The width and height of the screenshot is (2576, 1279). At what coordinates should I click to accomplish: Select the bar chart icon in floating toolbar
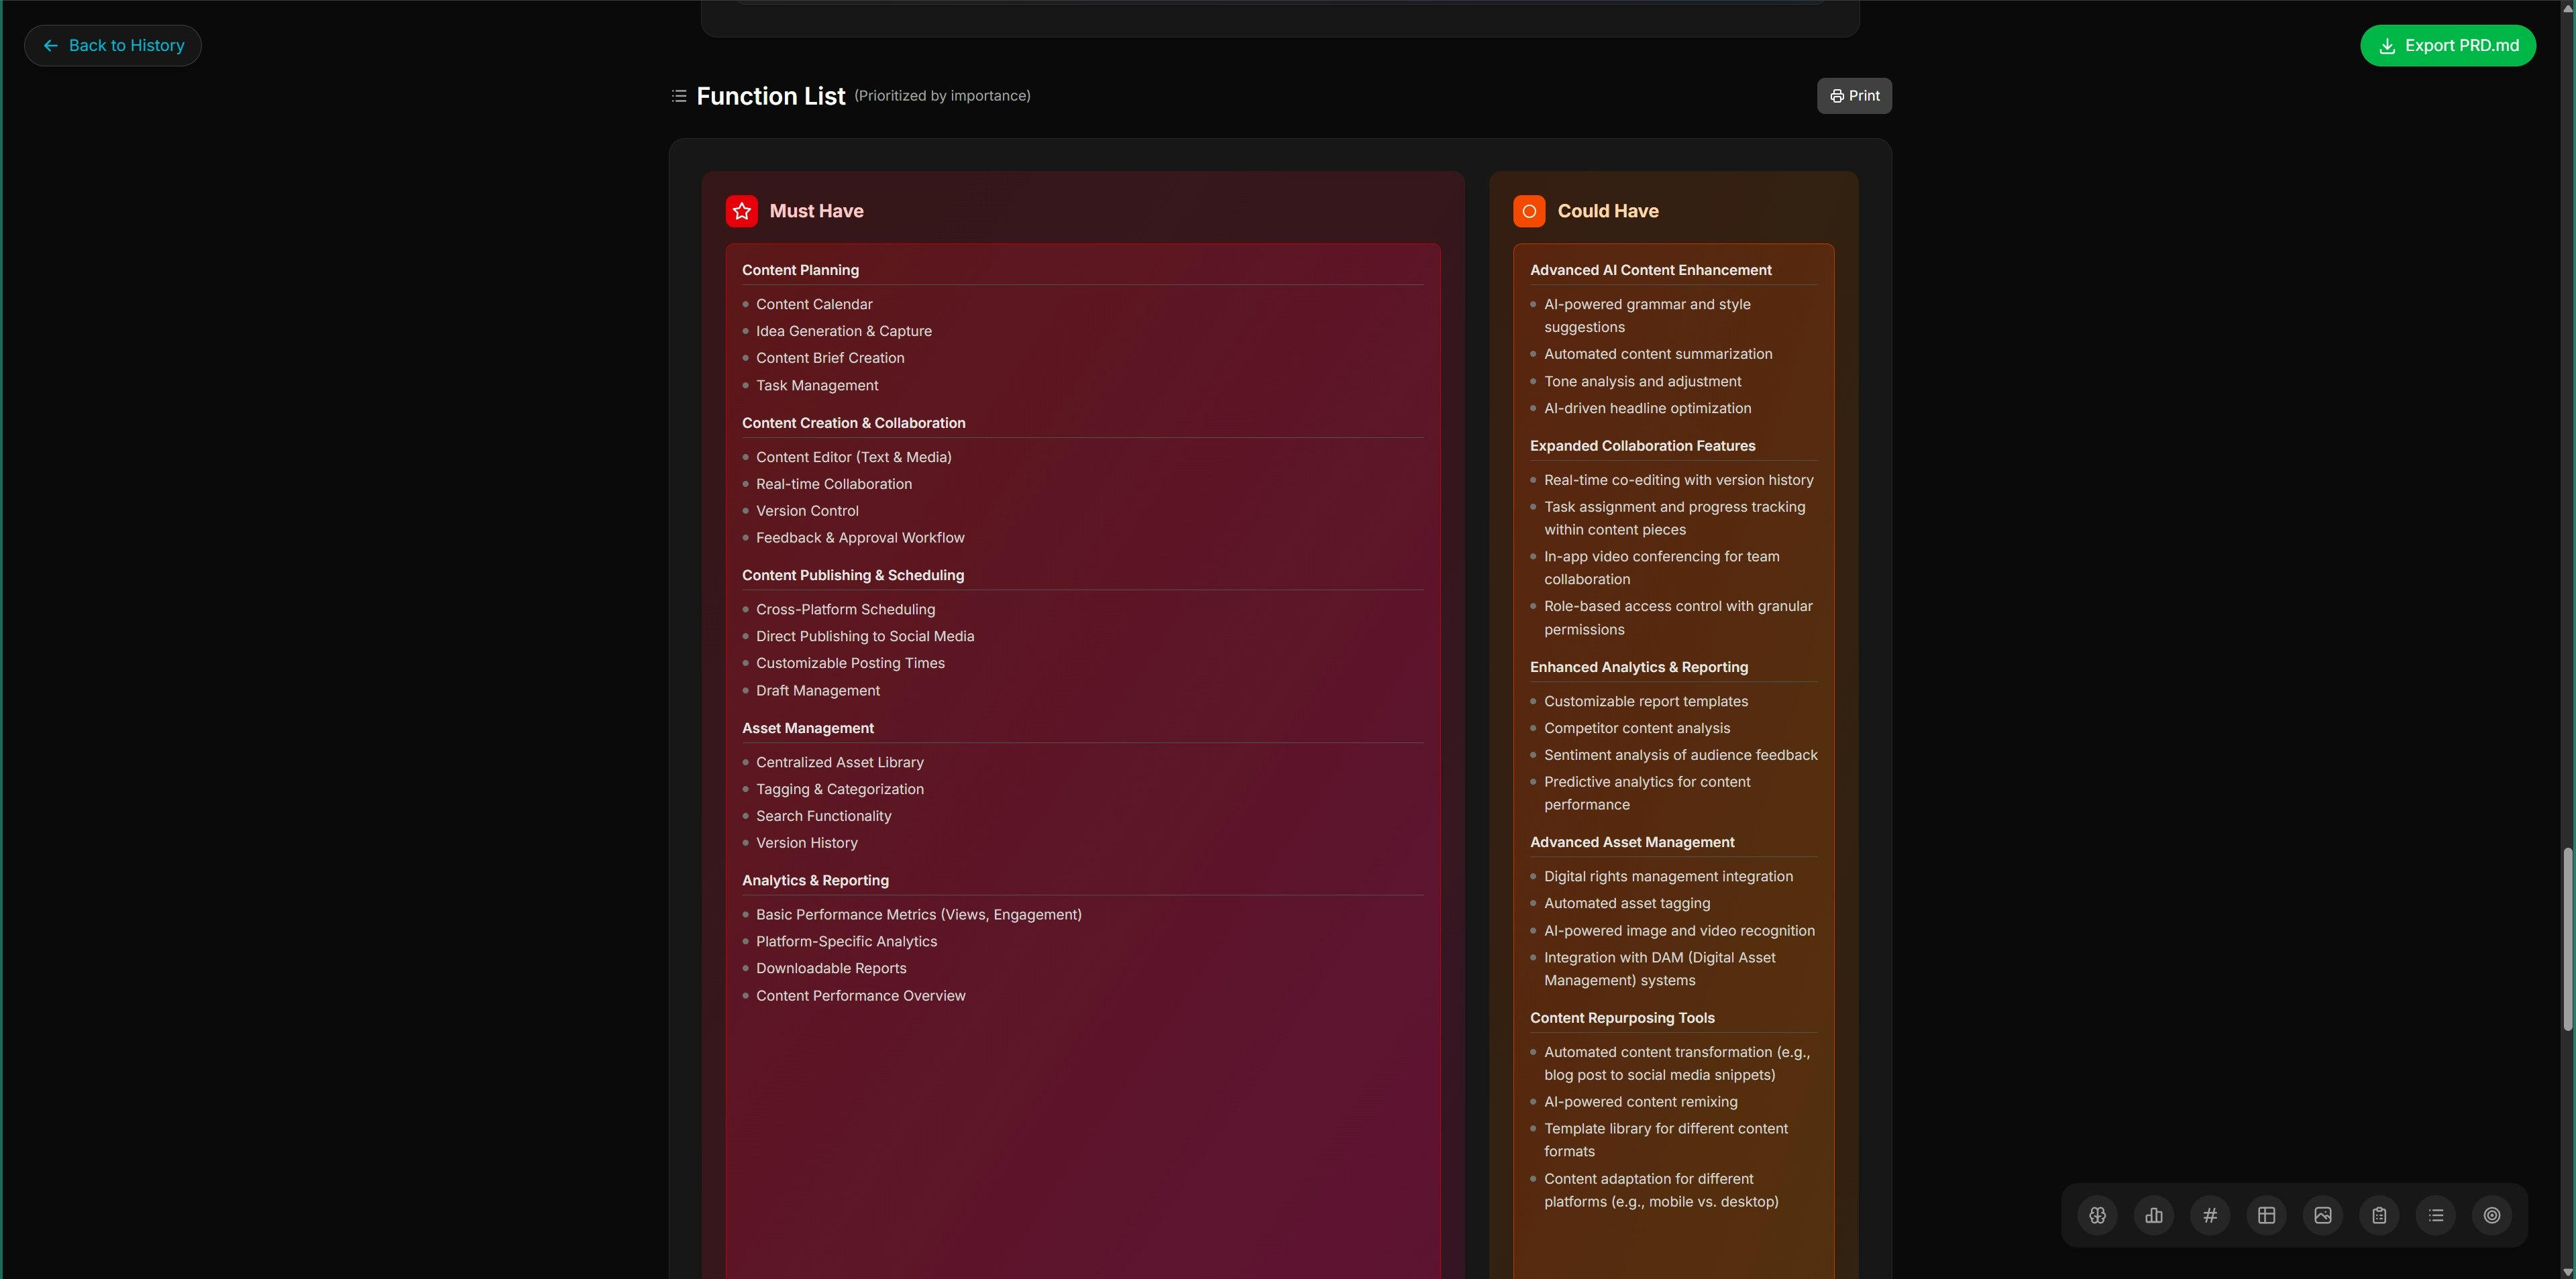2154,1215
